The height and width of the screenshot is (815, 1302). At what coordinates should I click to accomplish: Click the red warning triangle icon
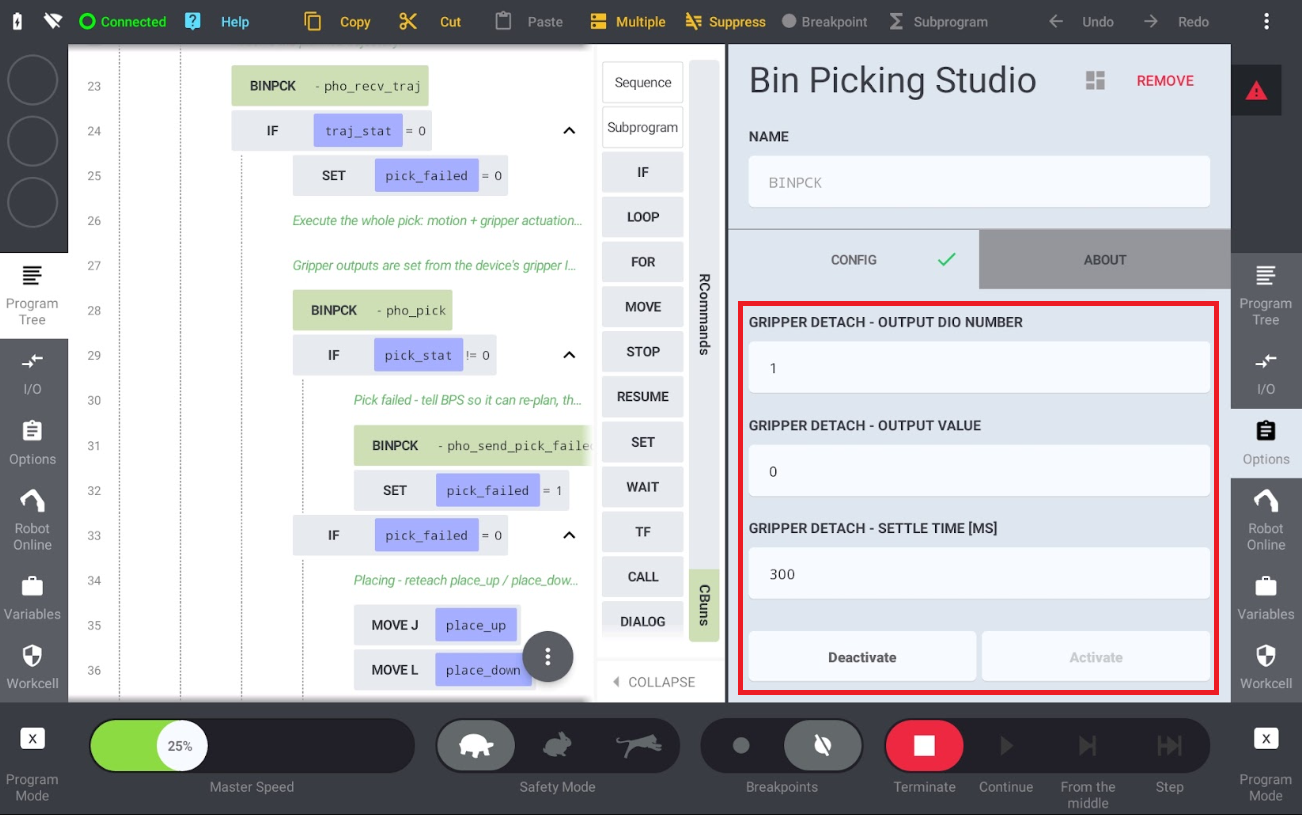(x=1256, y=91)
